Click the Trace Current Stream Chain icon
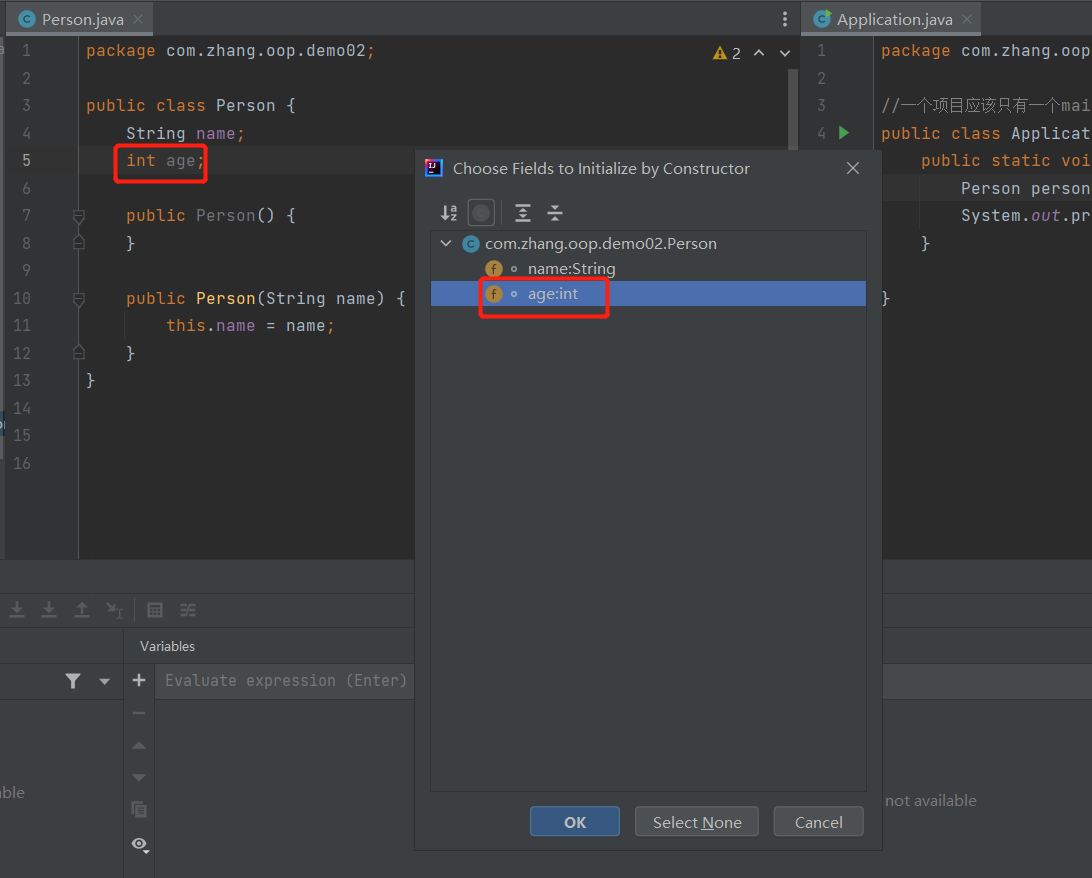 187,610
